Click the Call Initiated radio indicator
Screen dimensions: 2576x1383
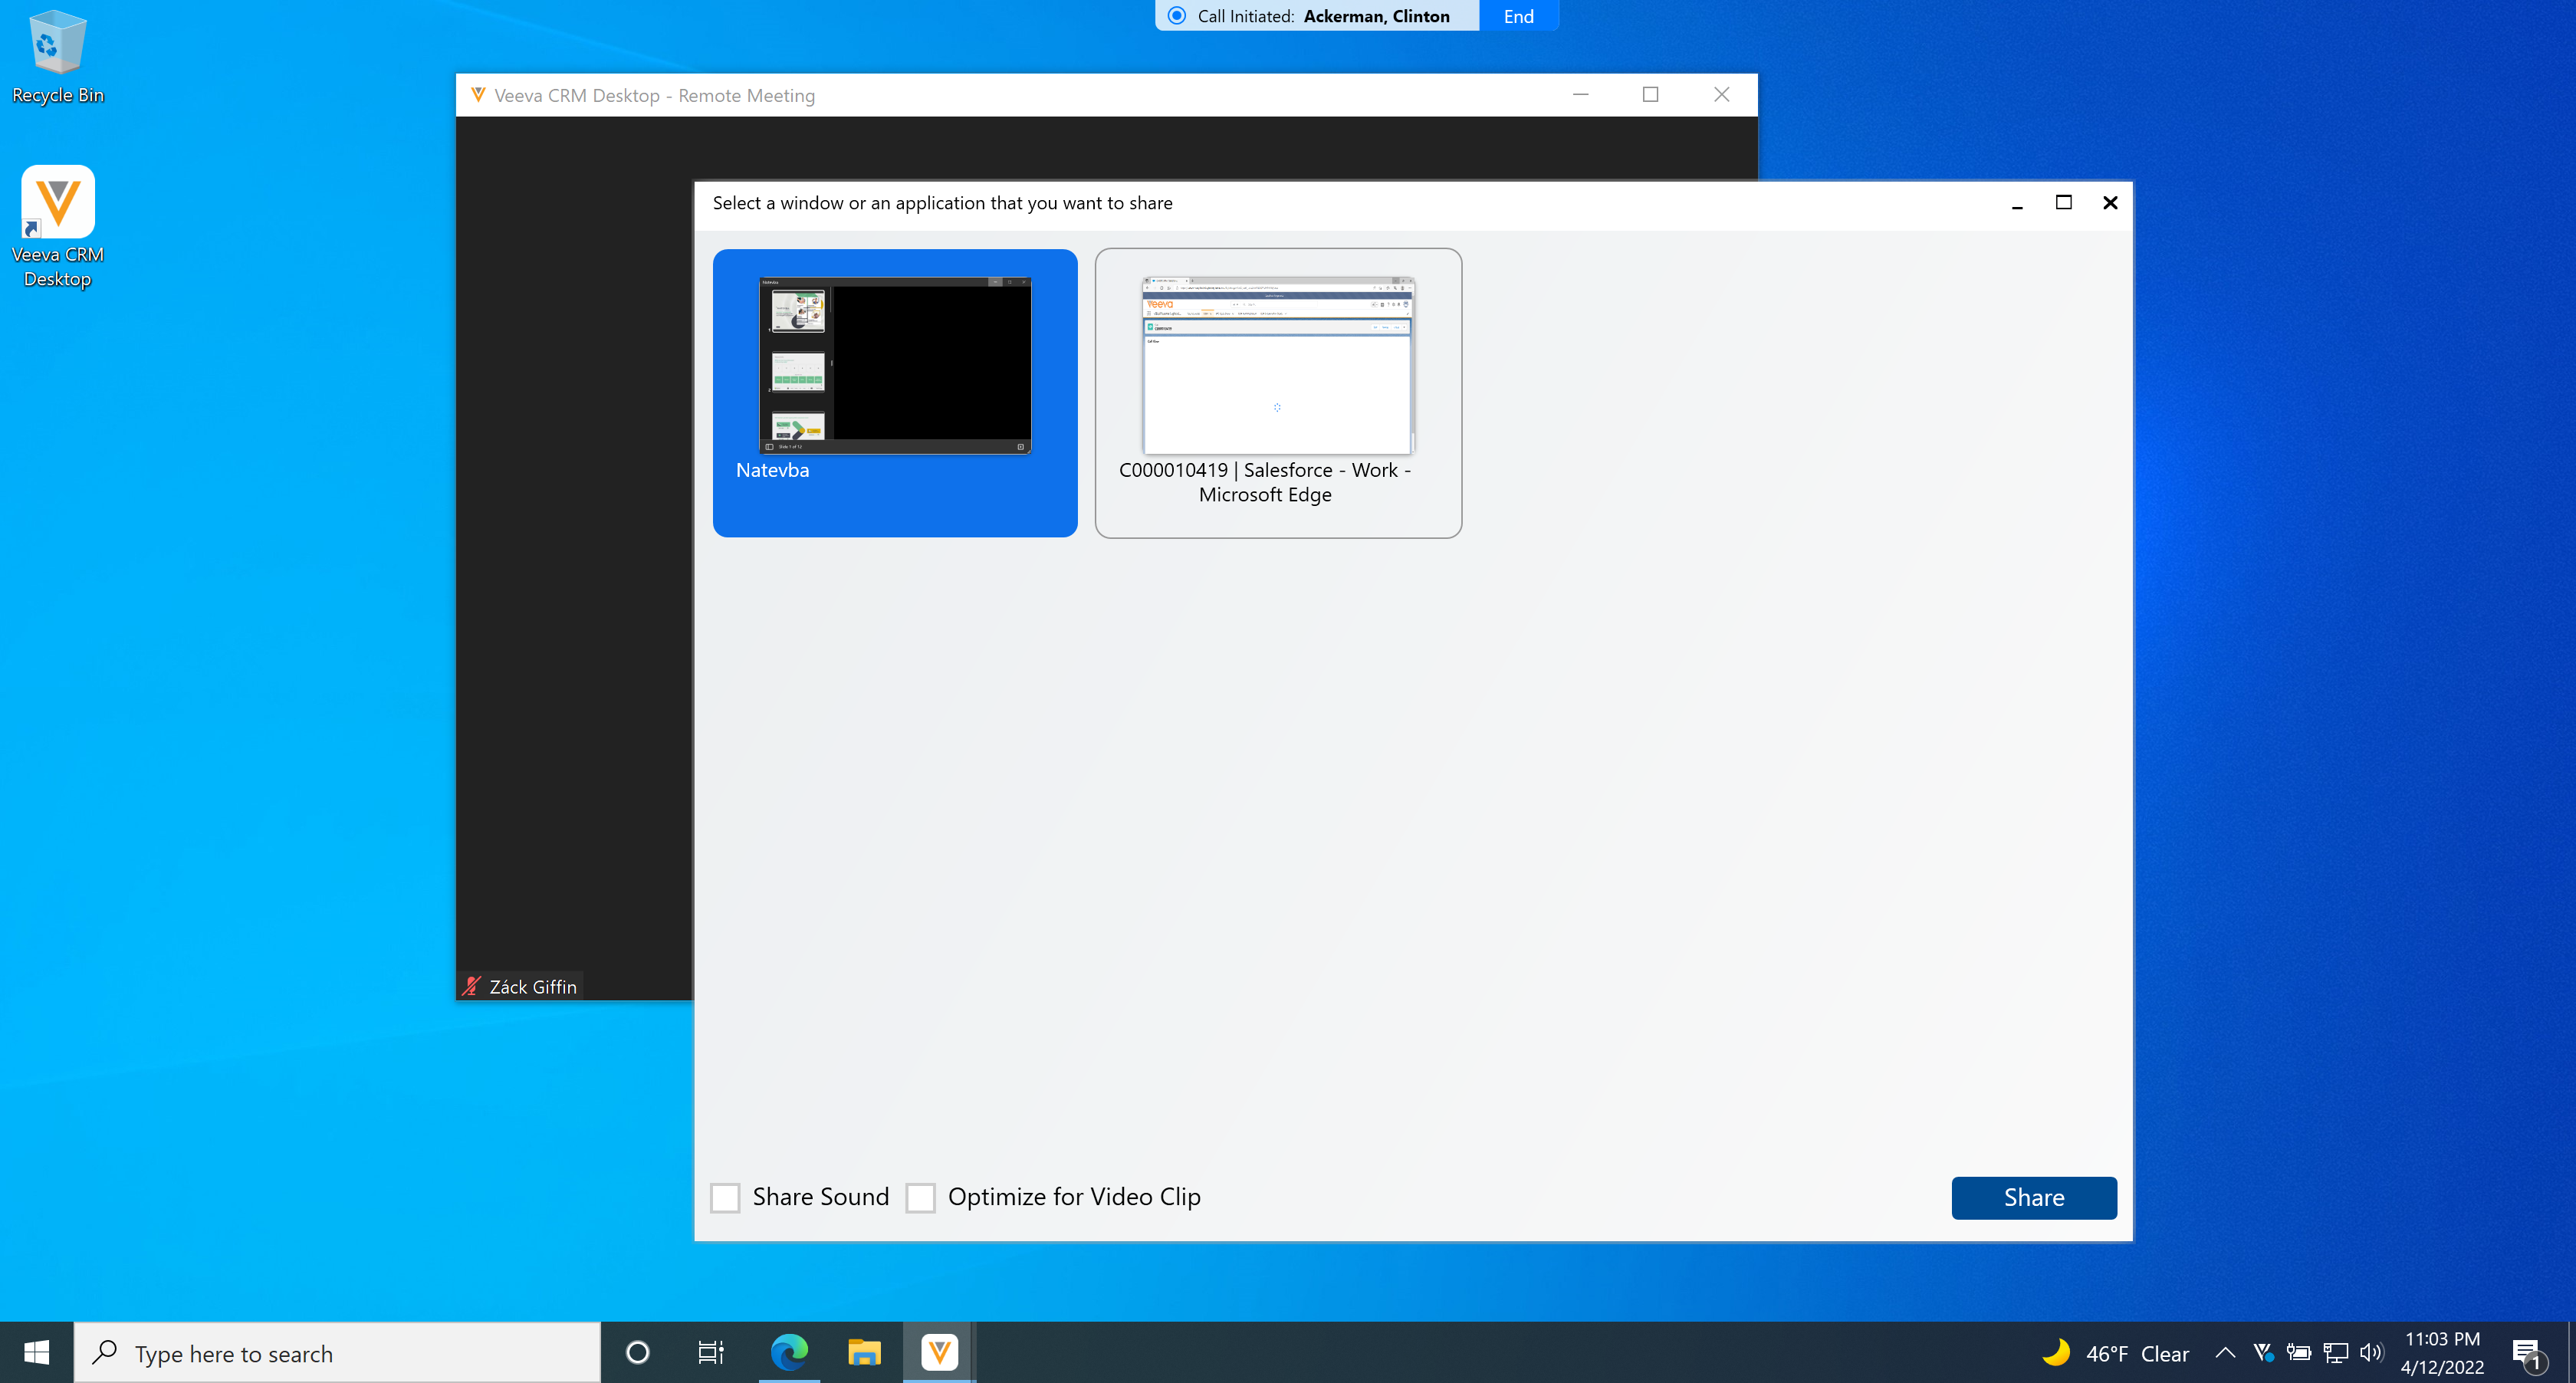coord(1177,16)
